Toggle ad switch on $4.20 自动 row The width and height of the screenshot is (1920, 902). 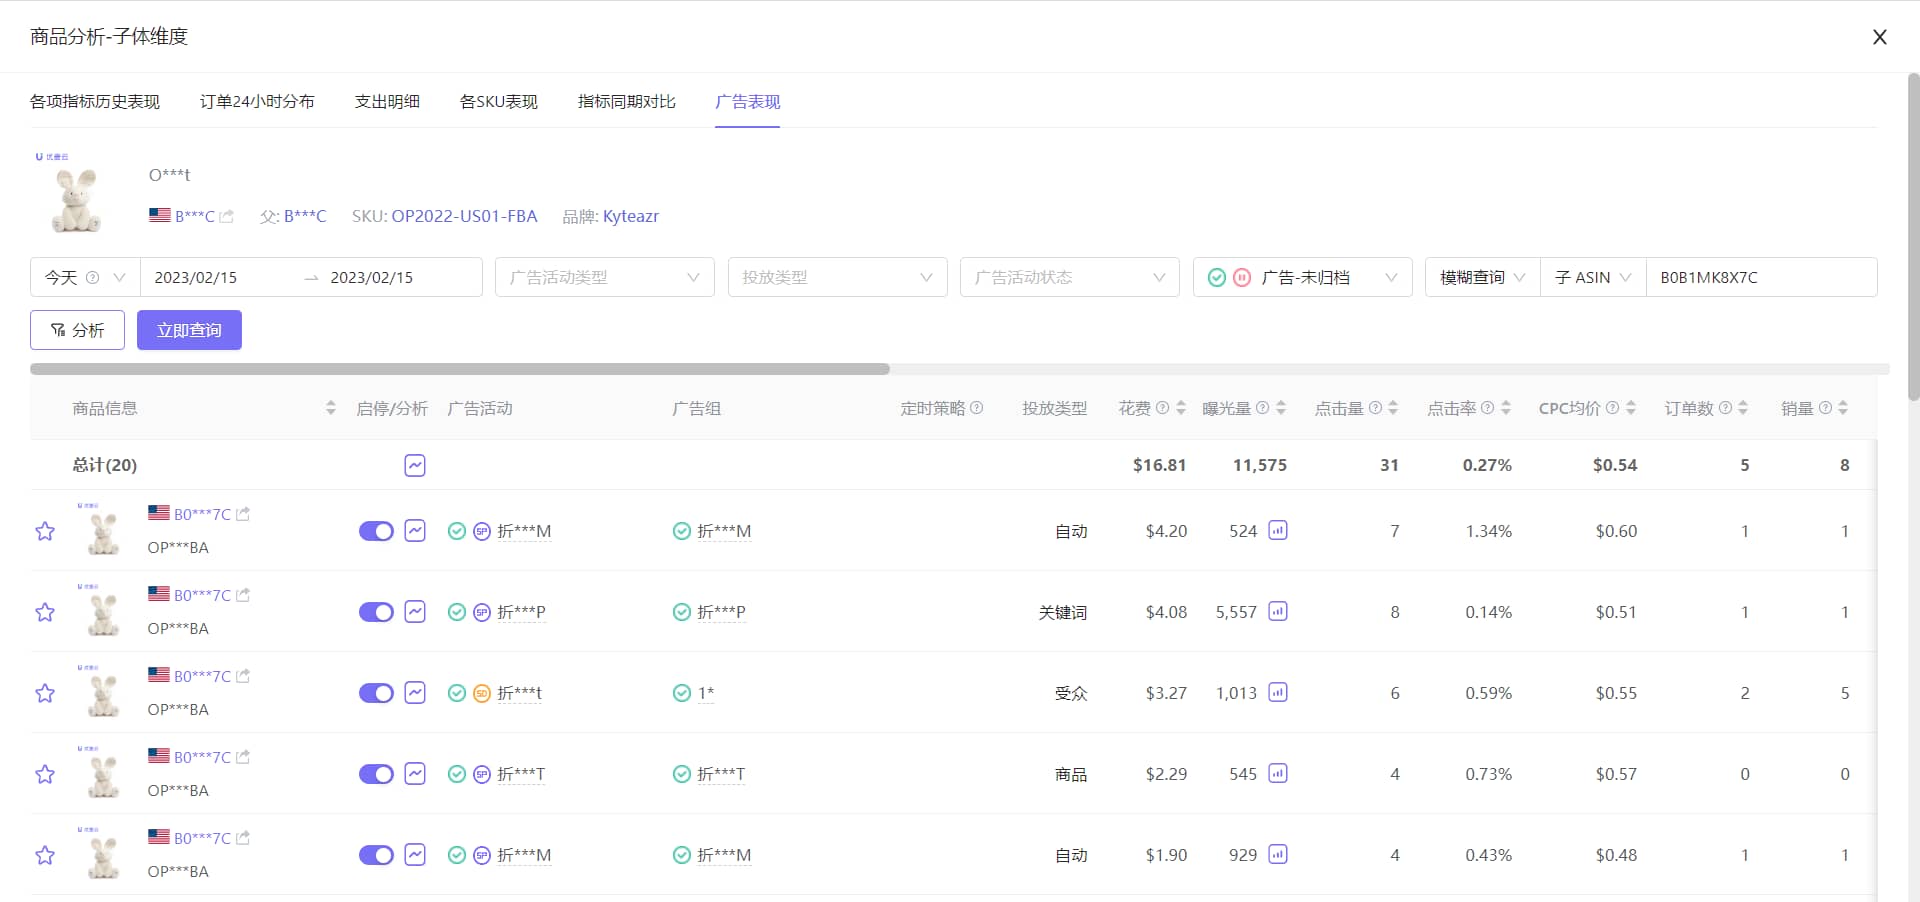pos(376,531)
